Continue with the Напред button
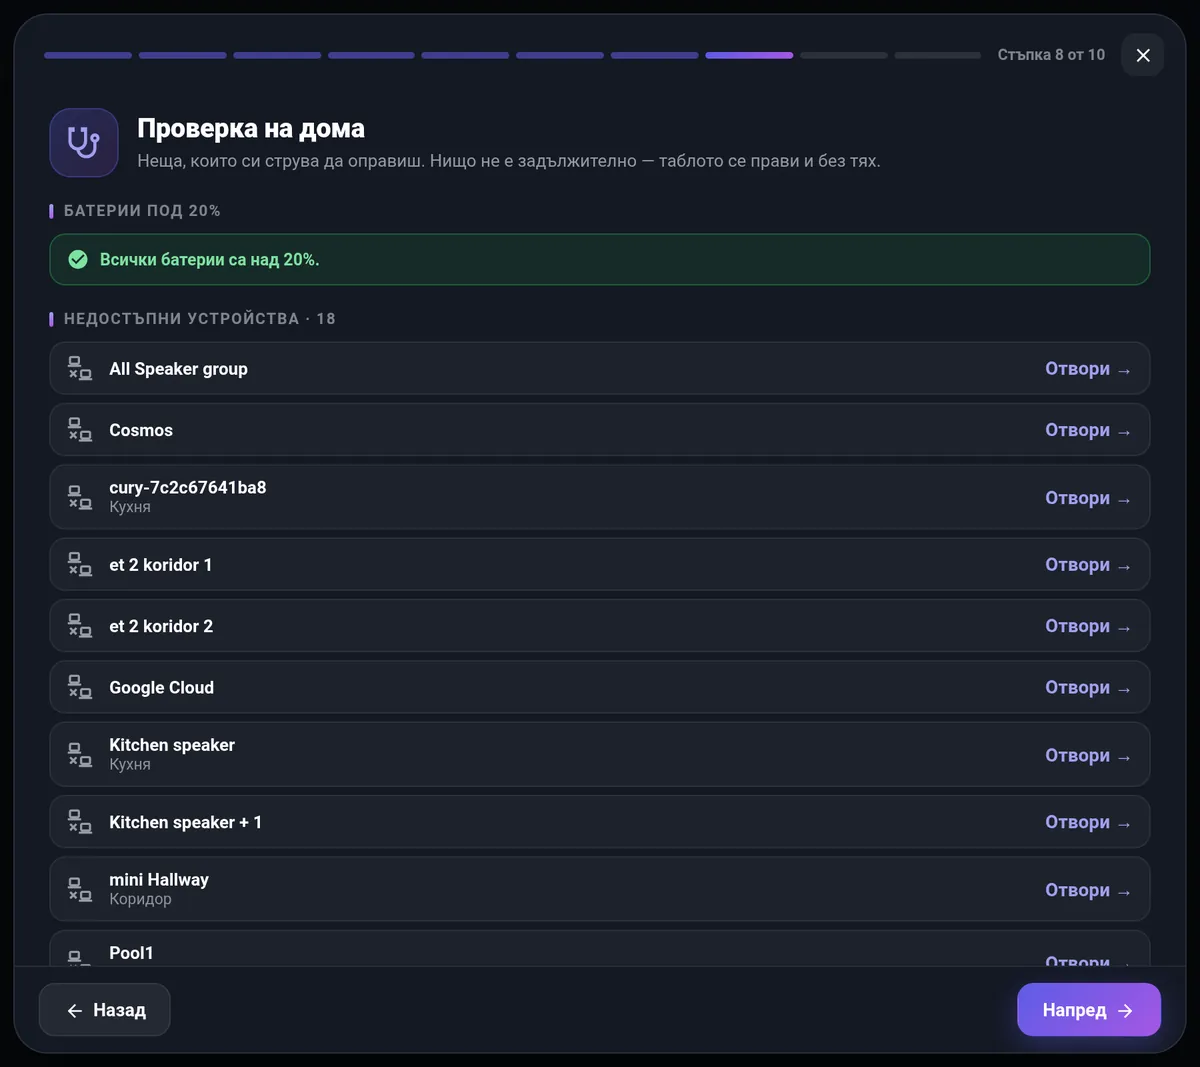Screen dimensions: 1200x1067 [x=1089, y=1010]
